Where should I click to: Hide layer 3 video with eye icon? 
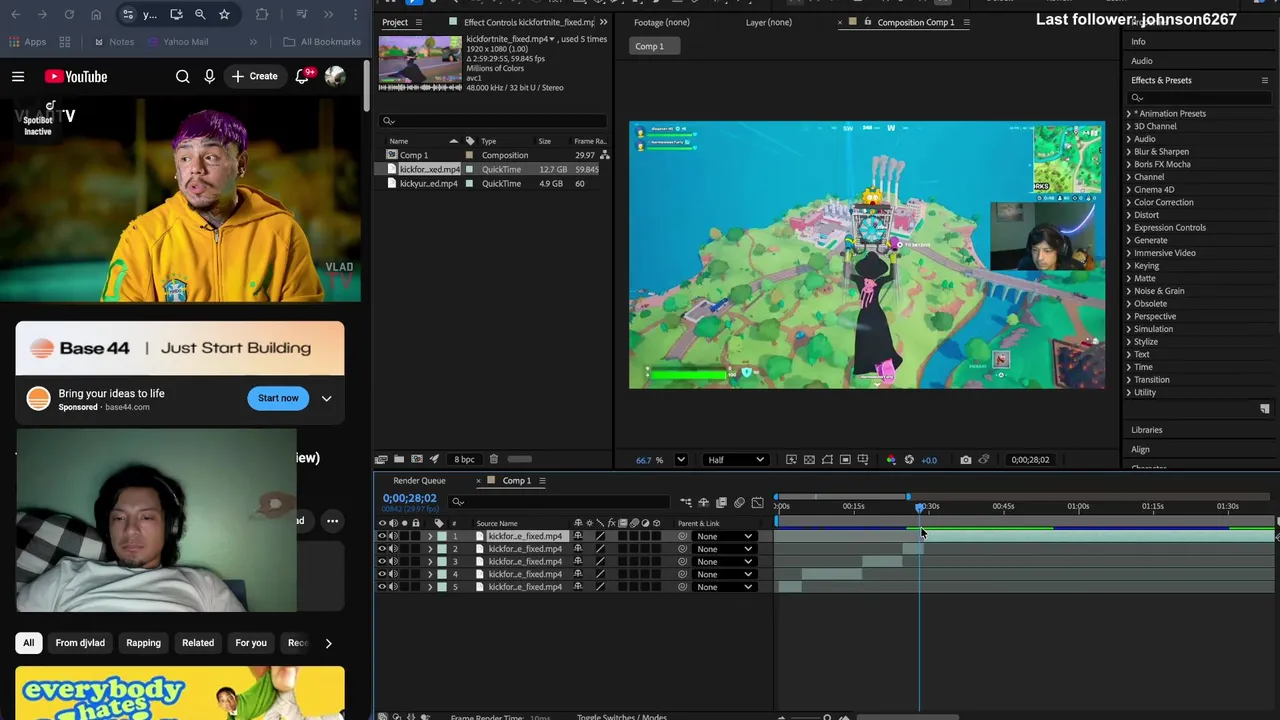[381, 561]
